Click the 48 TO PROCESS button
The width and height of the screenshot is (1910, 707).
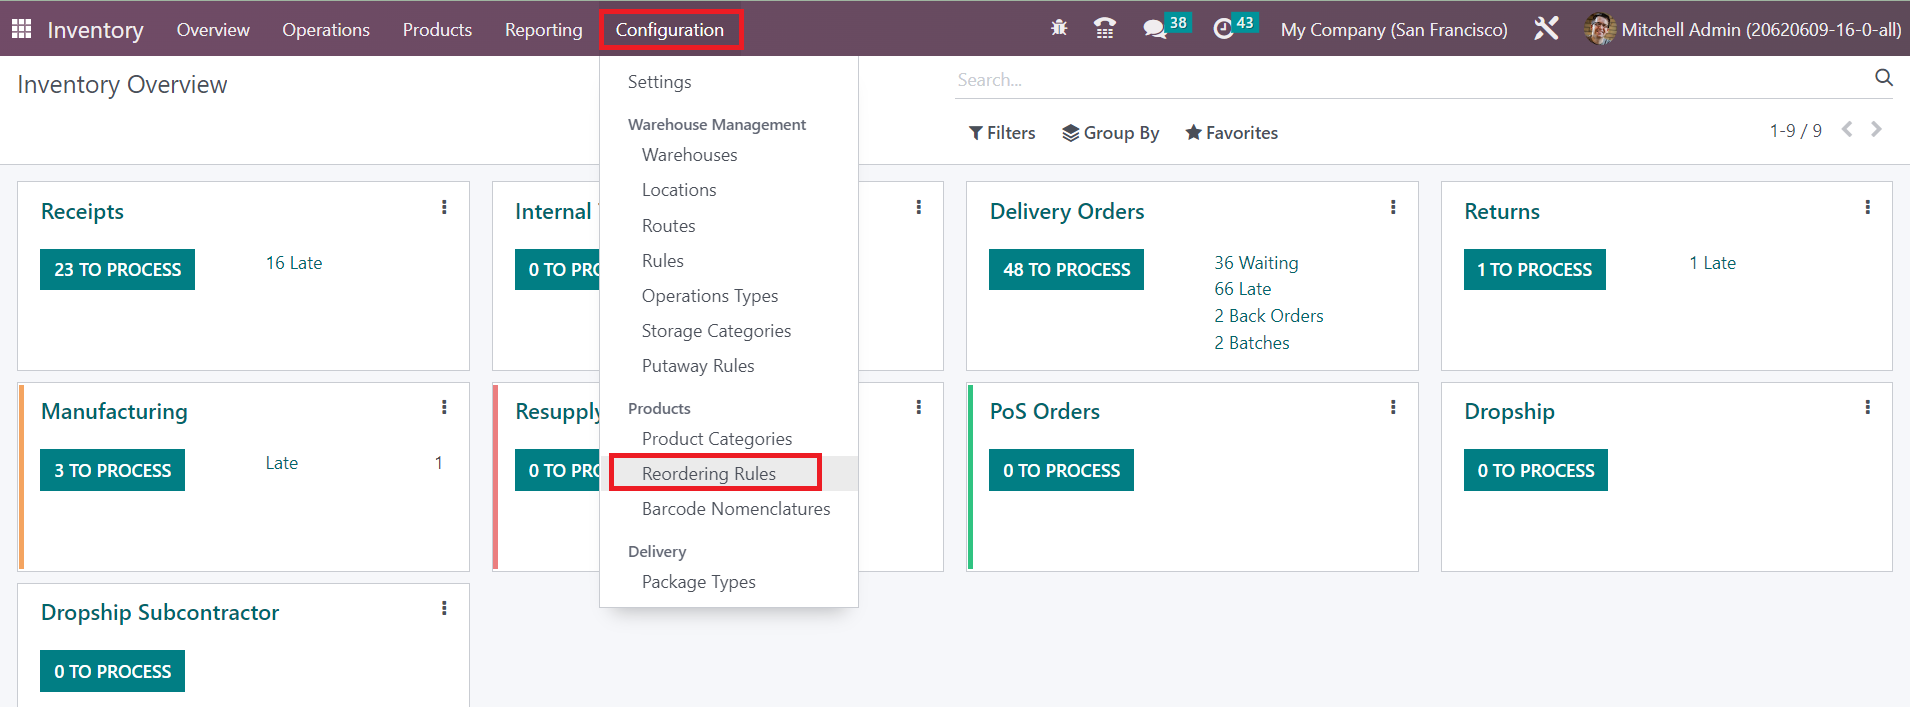click(1066, 270)
